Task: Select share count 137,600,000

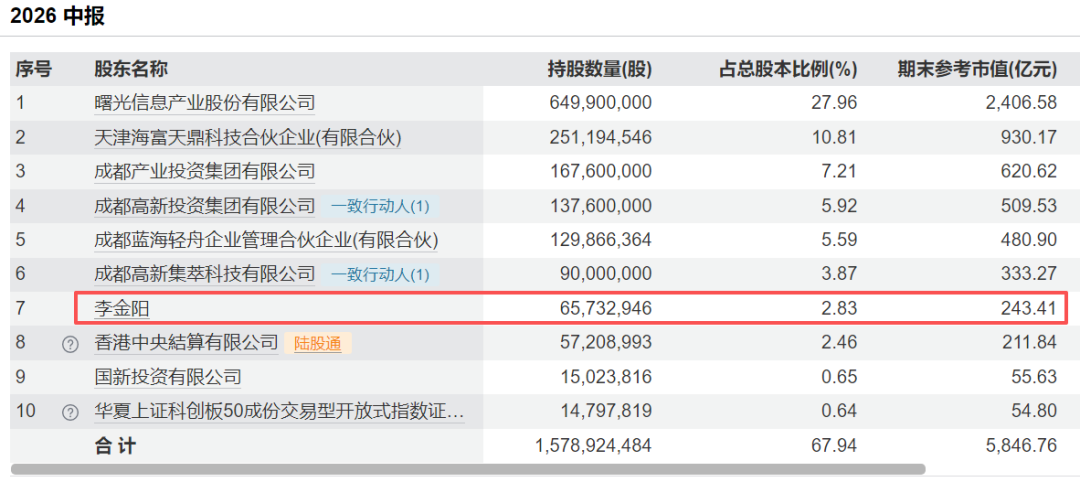Action: pos(601,206)
